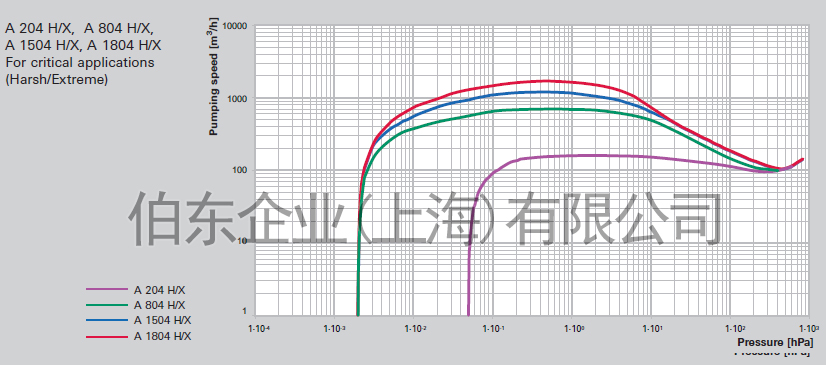
Task: Click the purple legend line for A 204 H/X
Action: 106,289
